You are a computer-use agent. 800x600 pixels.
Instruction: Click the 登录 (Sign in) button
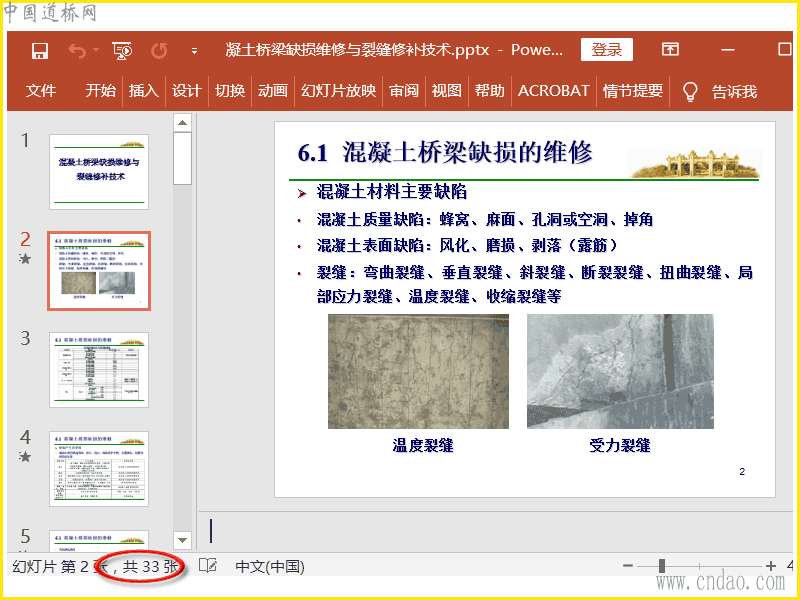[x=606, y=50]
